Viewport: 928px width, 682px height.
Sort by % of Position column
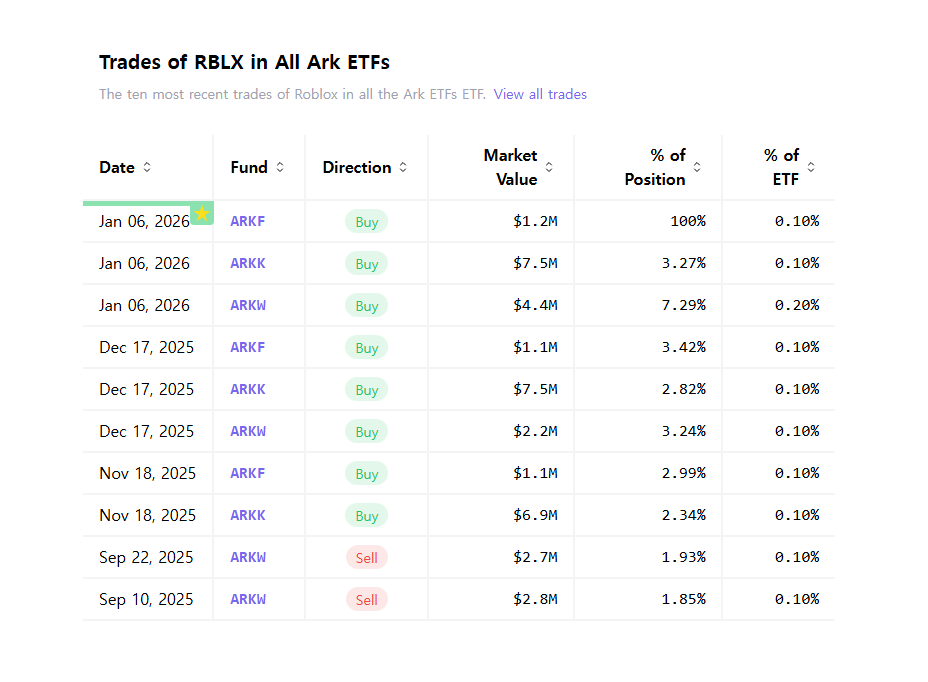(697, 167)
